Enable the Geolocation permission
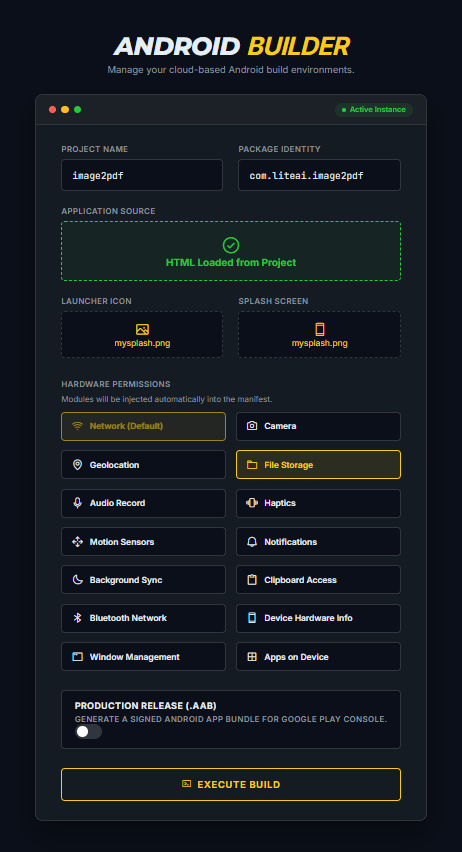This screenshot has height=852, width=462. pyautogui.click(x=143, y=465)
